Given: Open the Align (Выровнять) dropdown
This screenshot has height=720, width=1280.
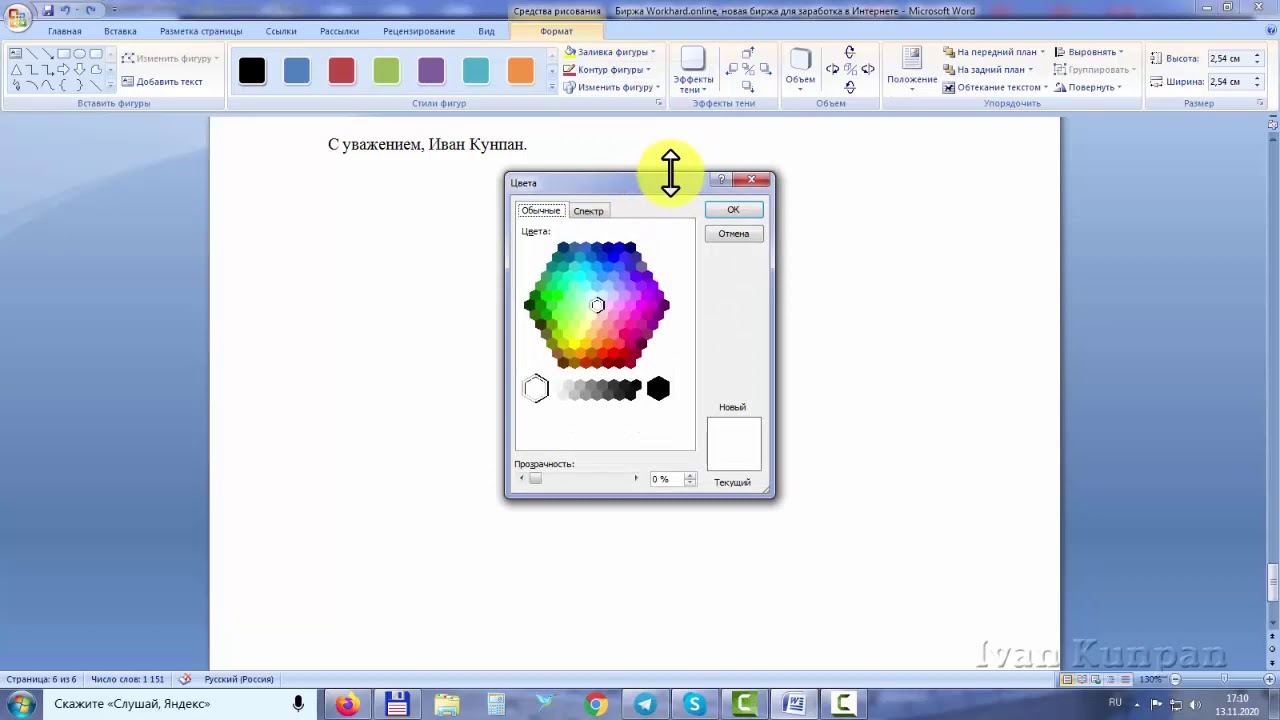Looking at the screenshot, I should point(1089,52).
